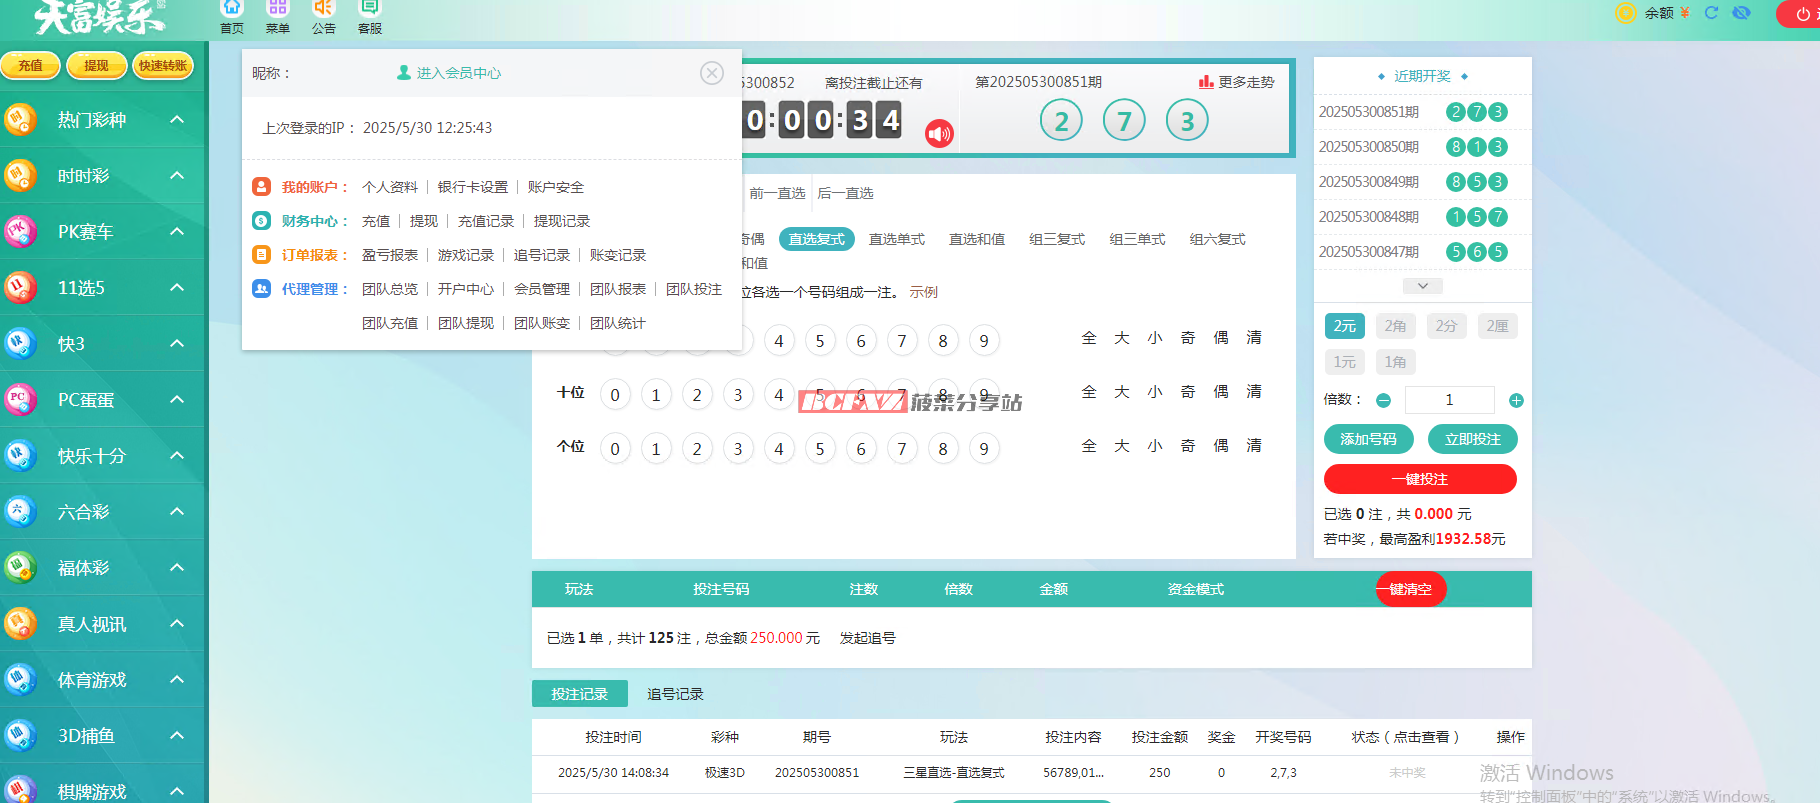Click the minus icon to decrease multiplier
This screenshot has width=1820, height=803.
[1384, 400]
